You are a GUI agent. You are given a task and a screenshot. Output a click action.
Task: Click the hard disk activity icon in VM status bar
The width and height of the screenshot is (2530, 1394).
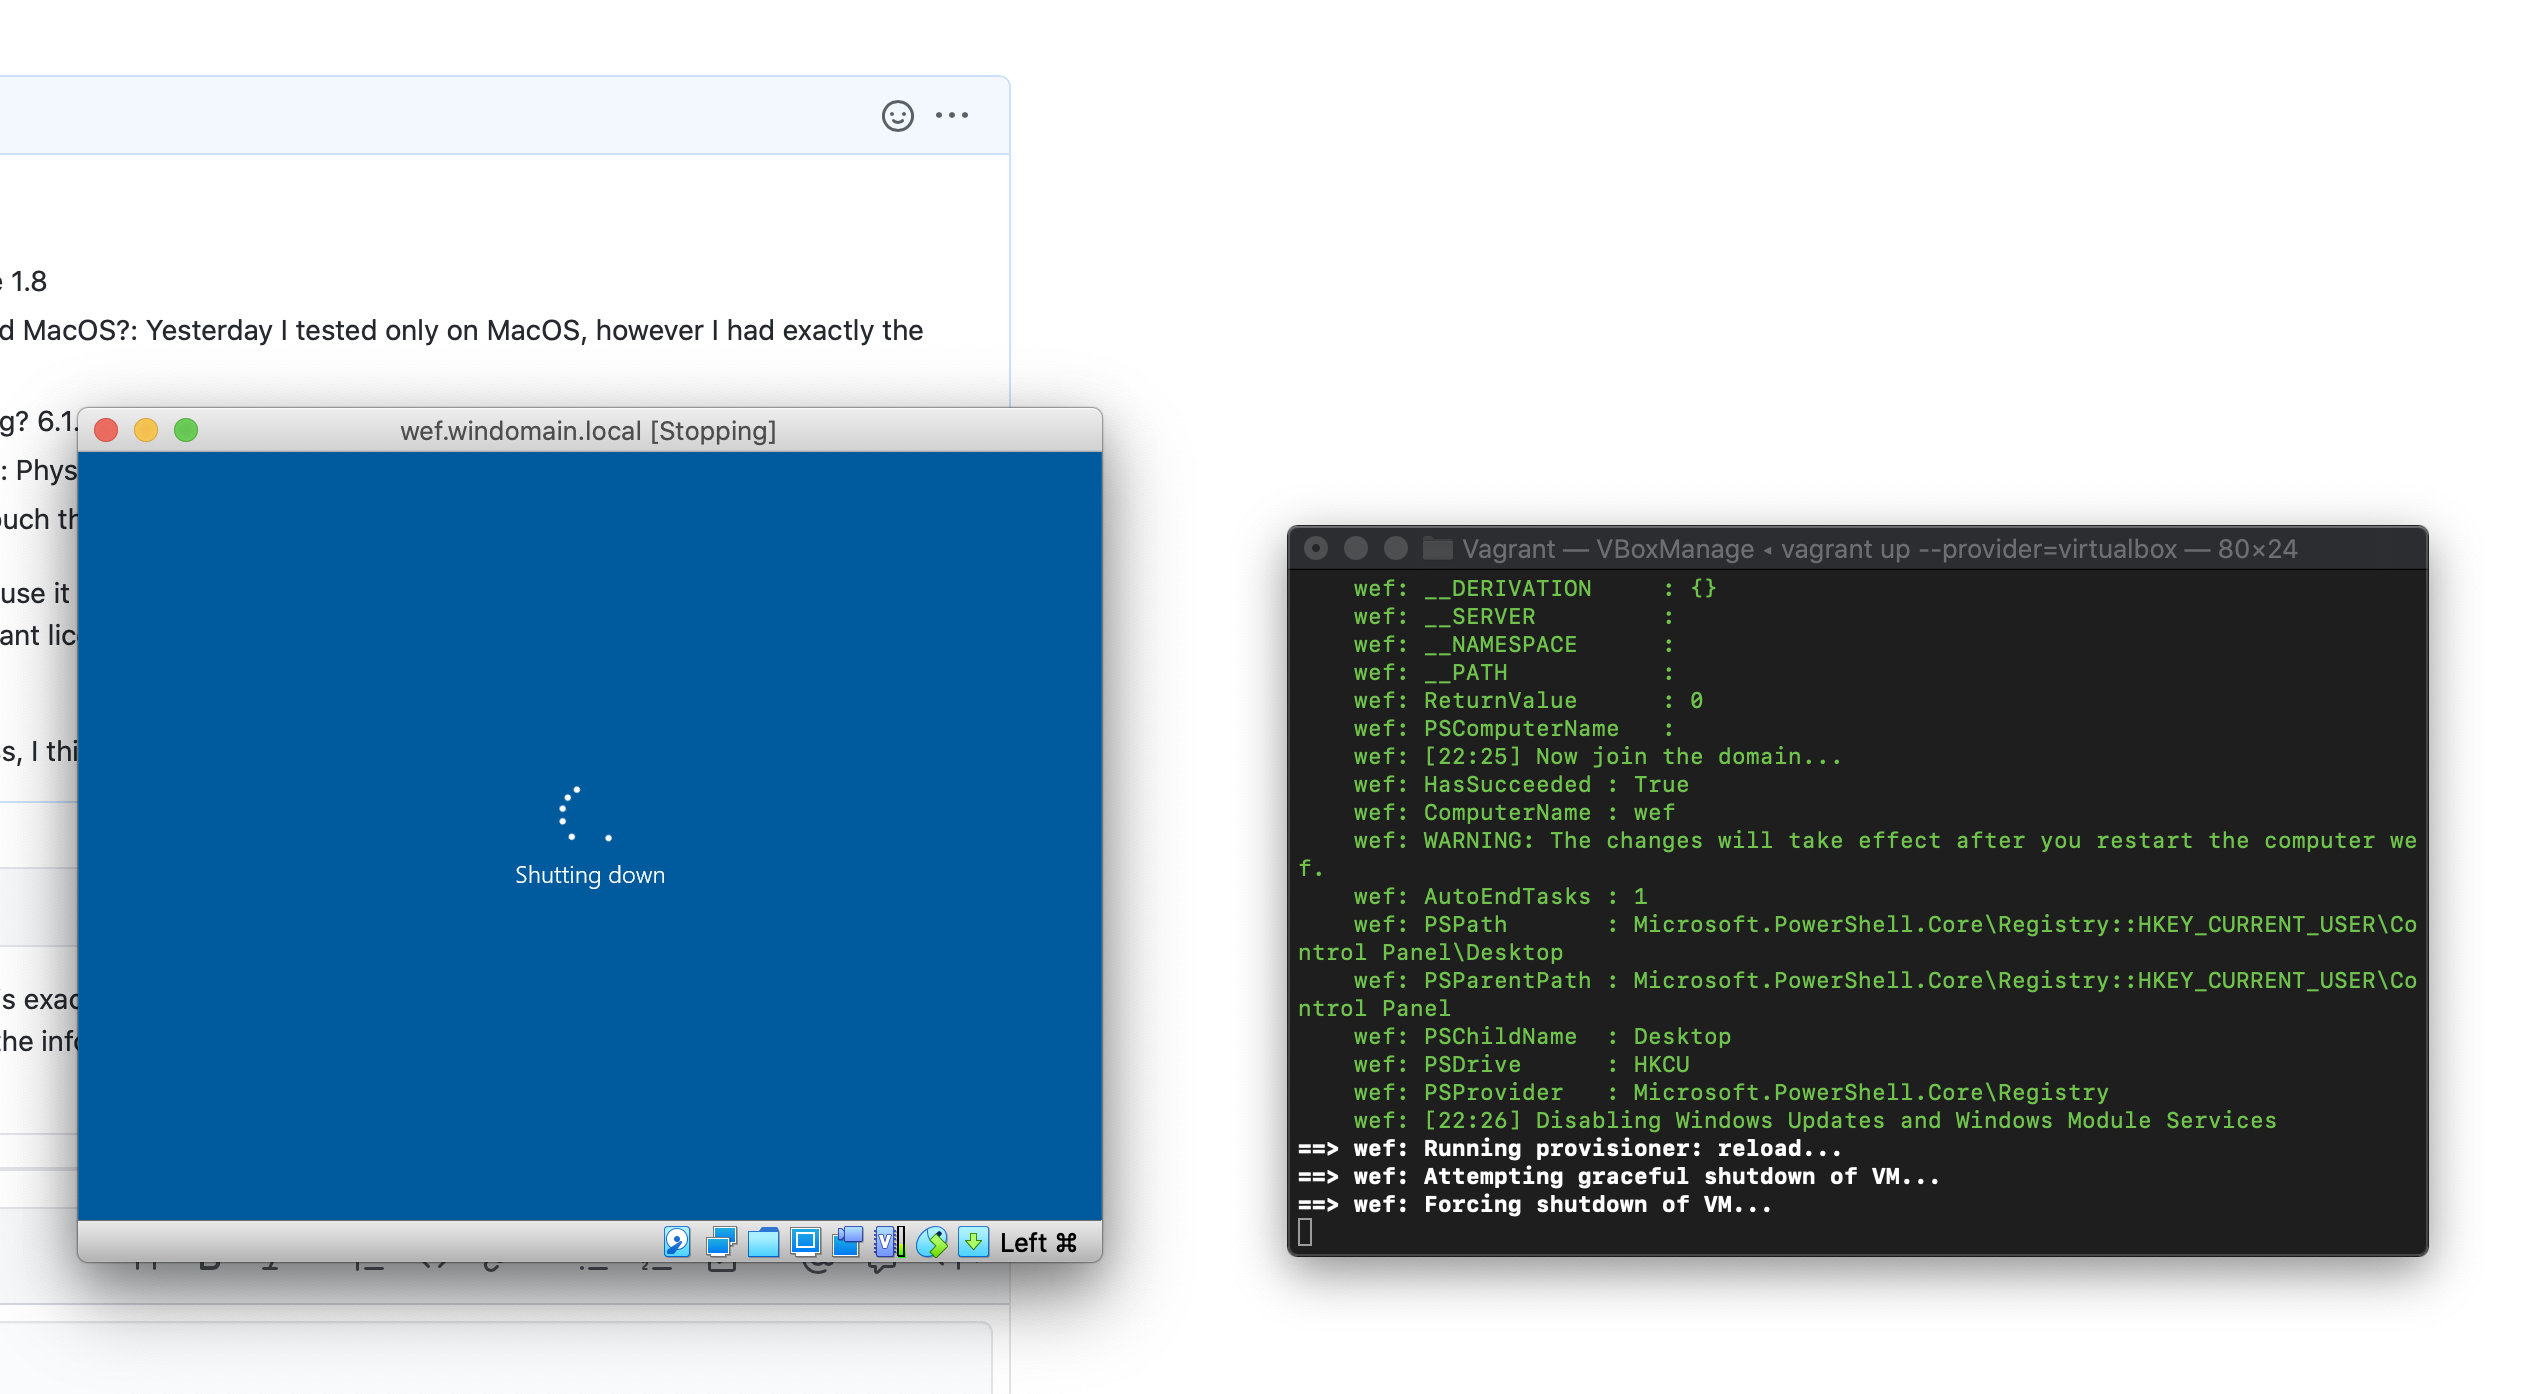click(679, 1242)
